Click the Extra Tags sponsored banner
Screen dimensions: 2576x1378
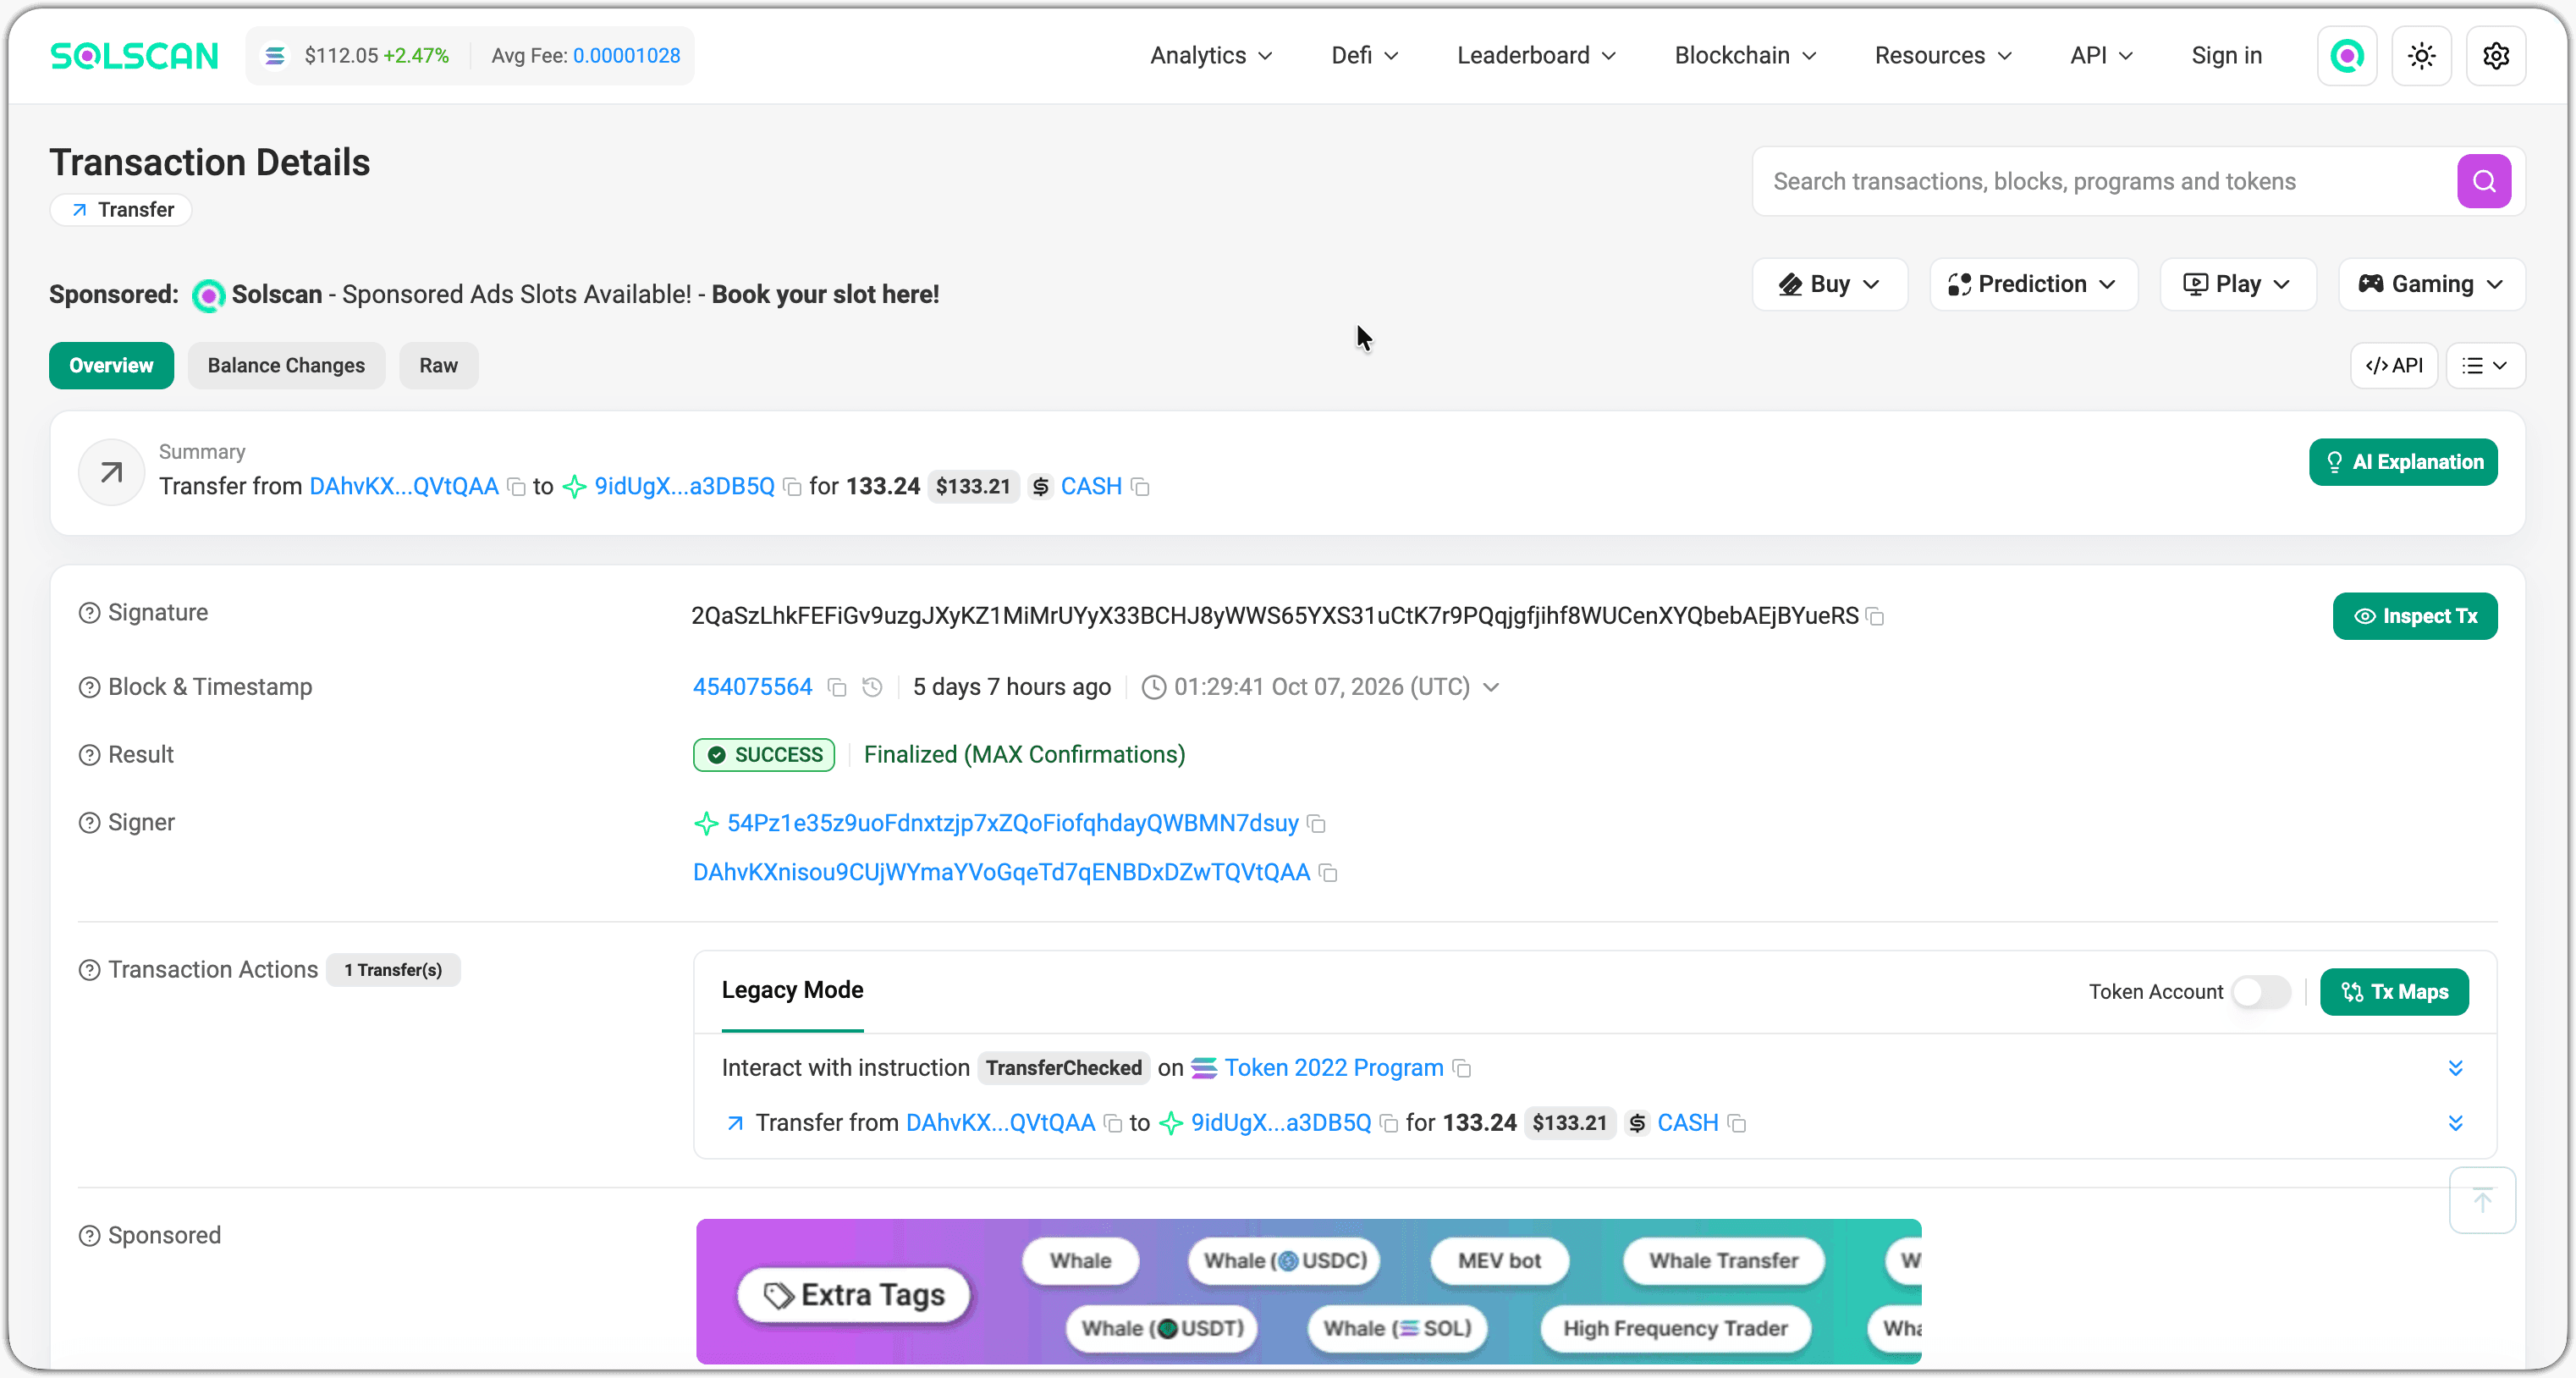1308,1291
